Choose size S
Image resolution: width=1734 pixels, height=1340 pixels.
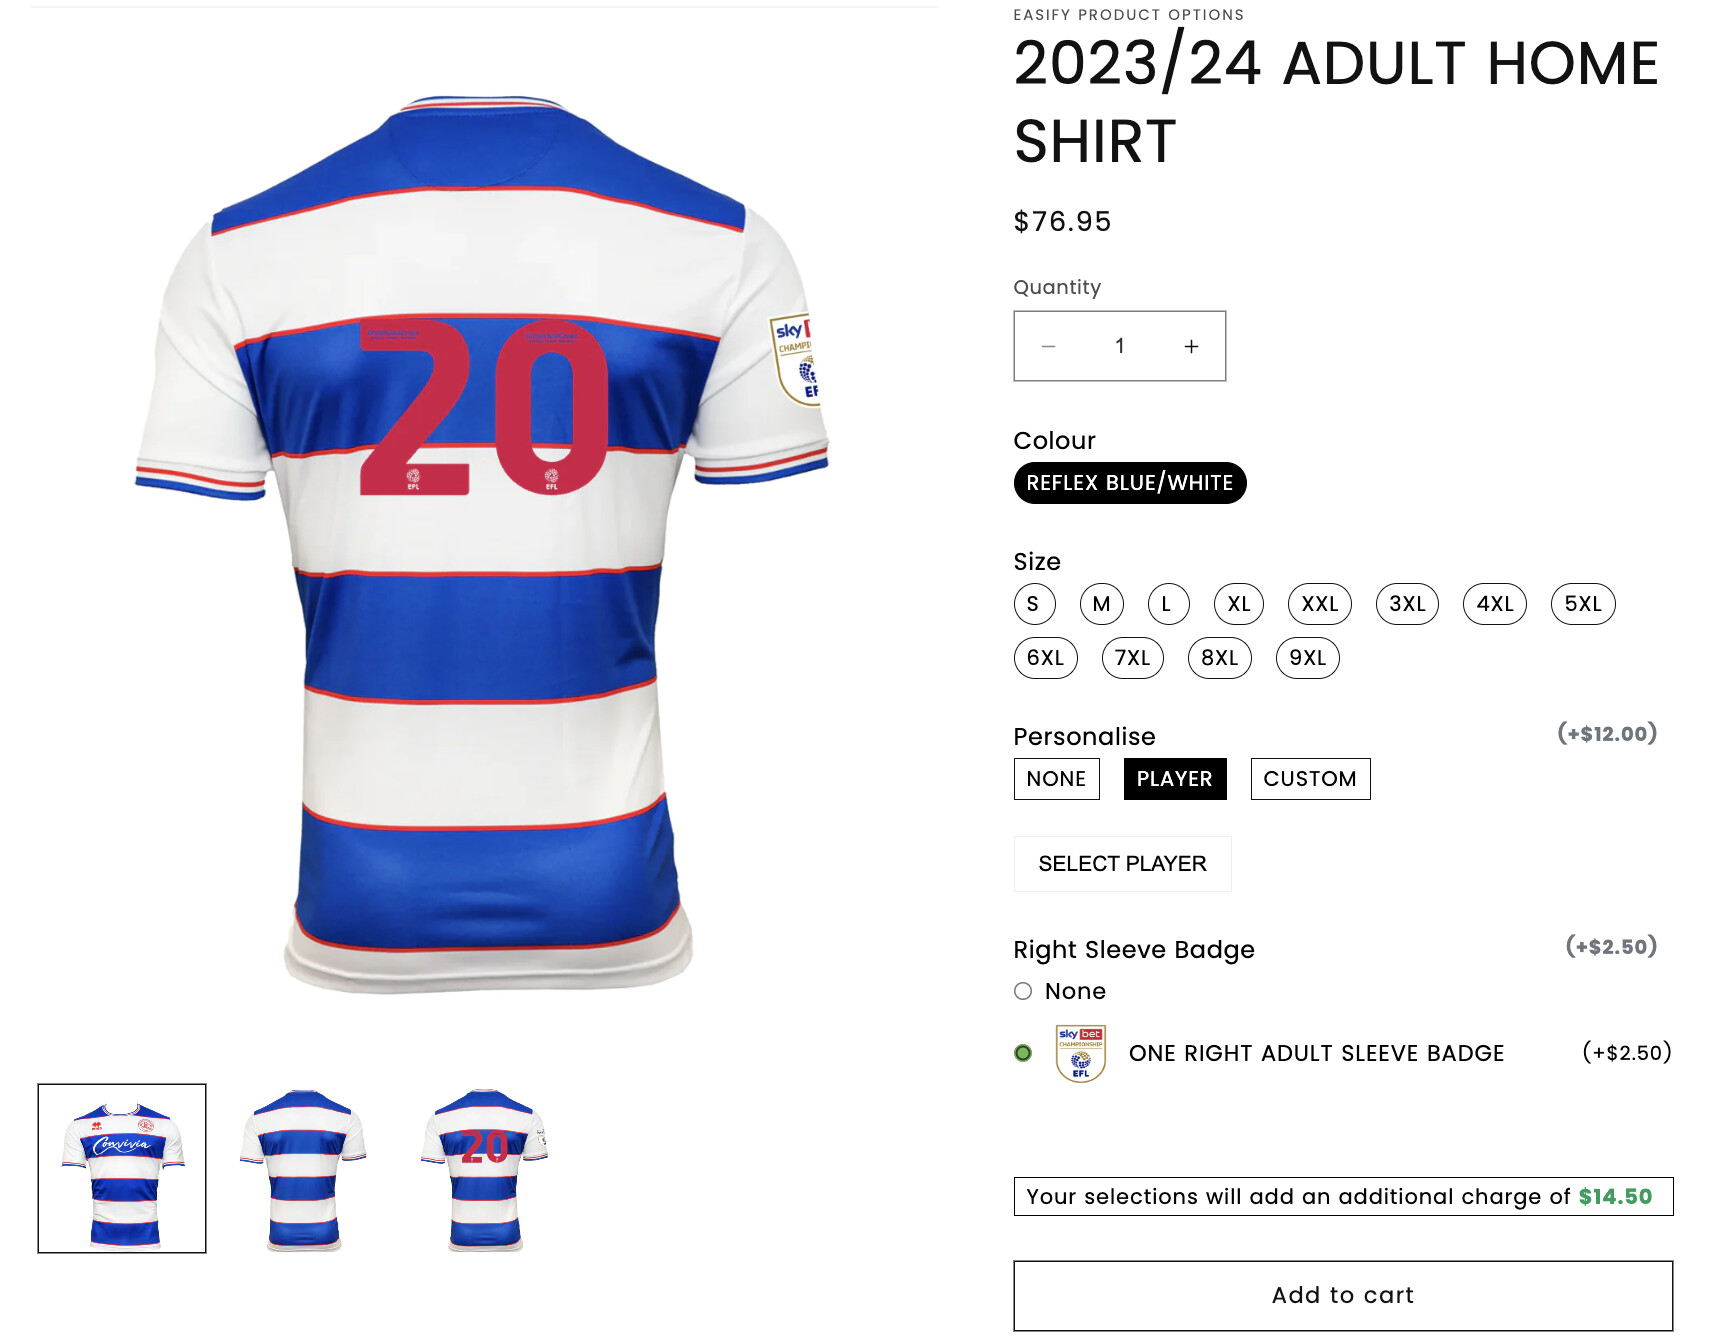[x=1033, y=604]
